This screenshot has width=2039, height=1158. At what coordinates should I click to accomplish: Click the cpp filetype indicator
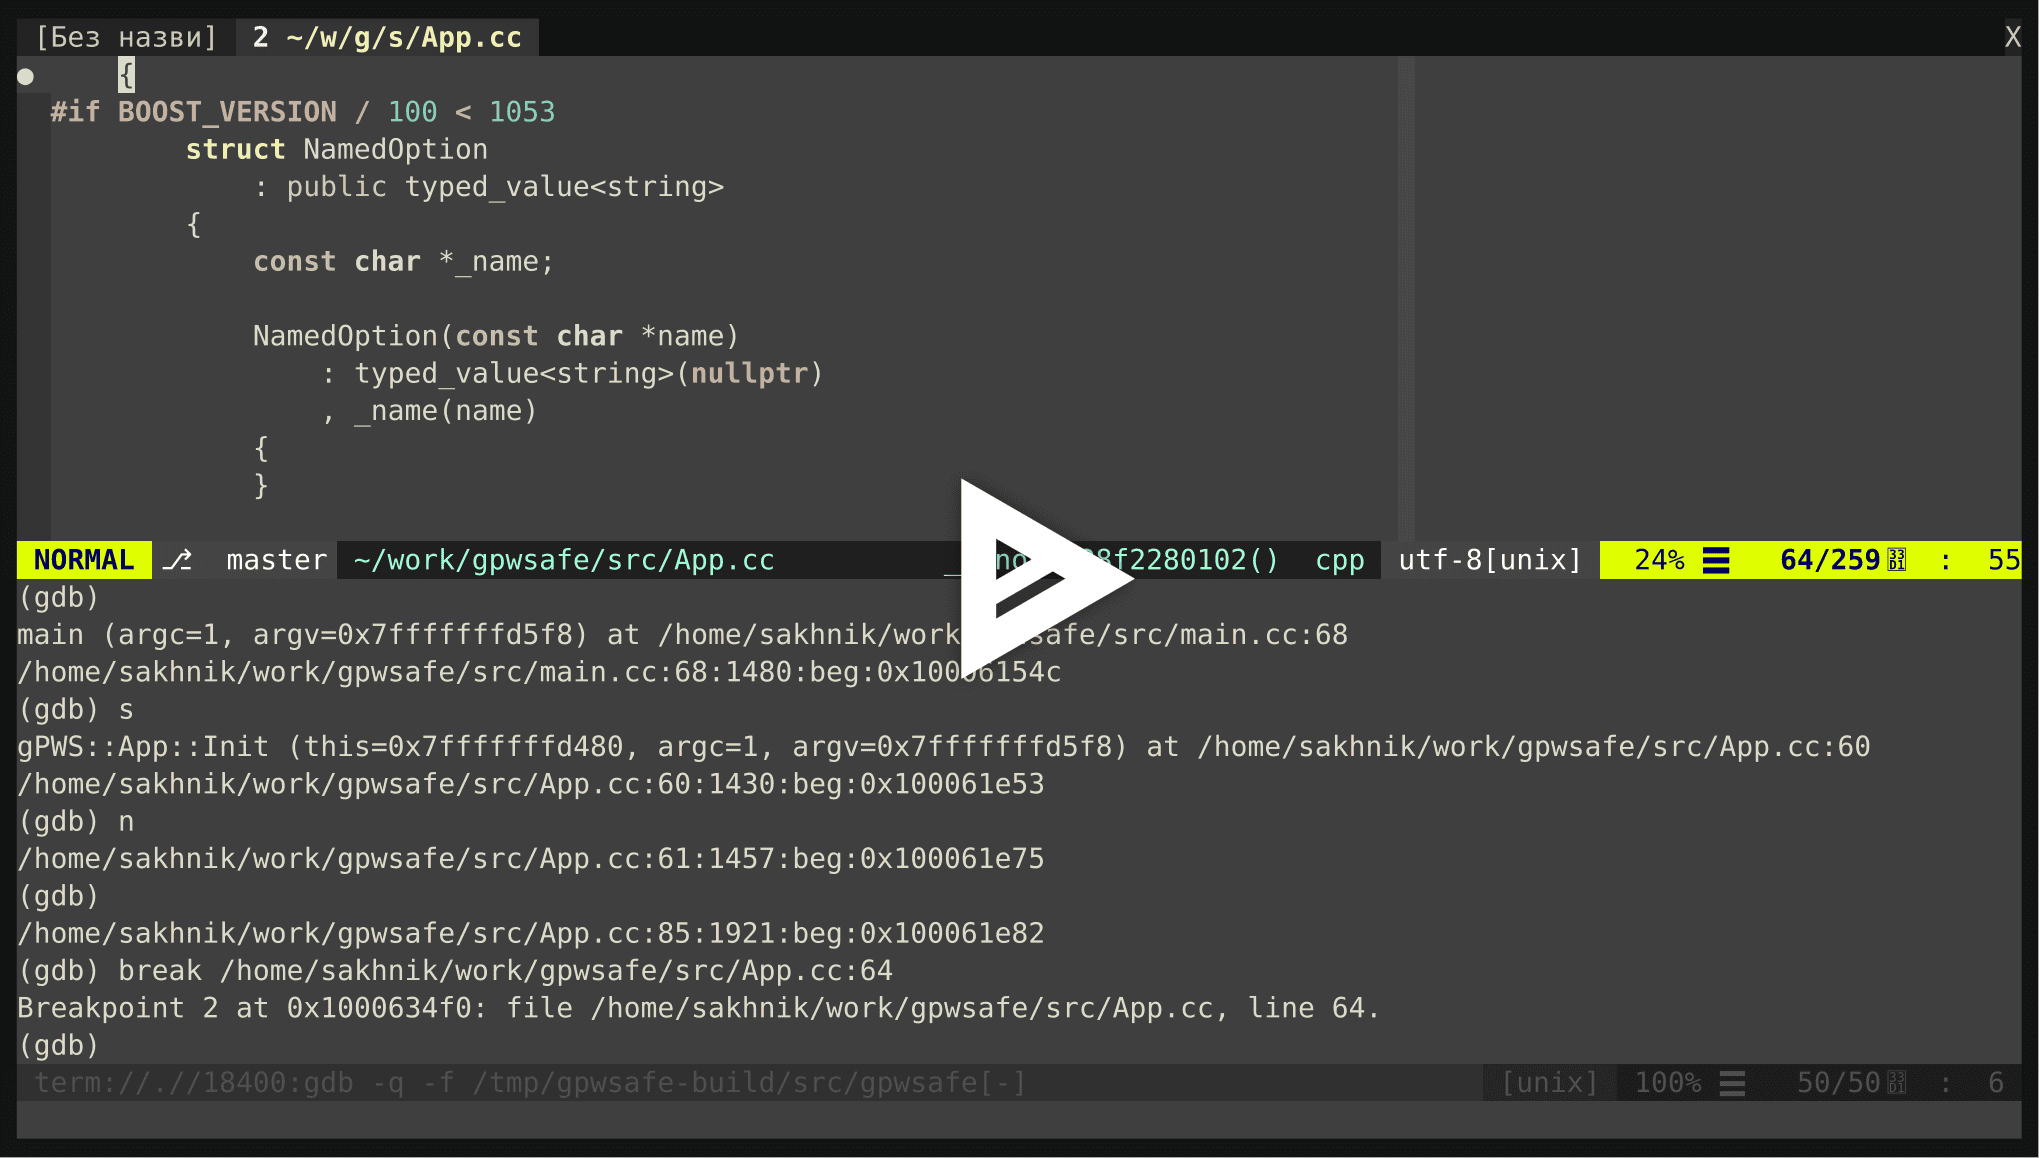click(1339, 560)
